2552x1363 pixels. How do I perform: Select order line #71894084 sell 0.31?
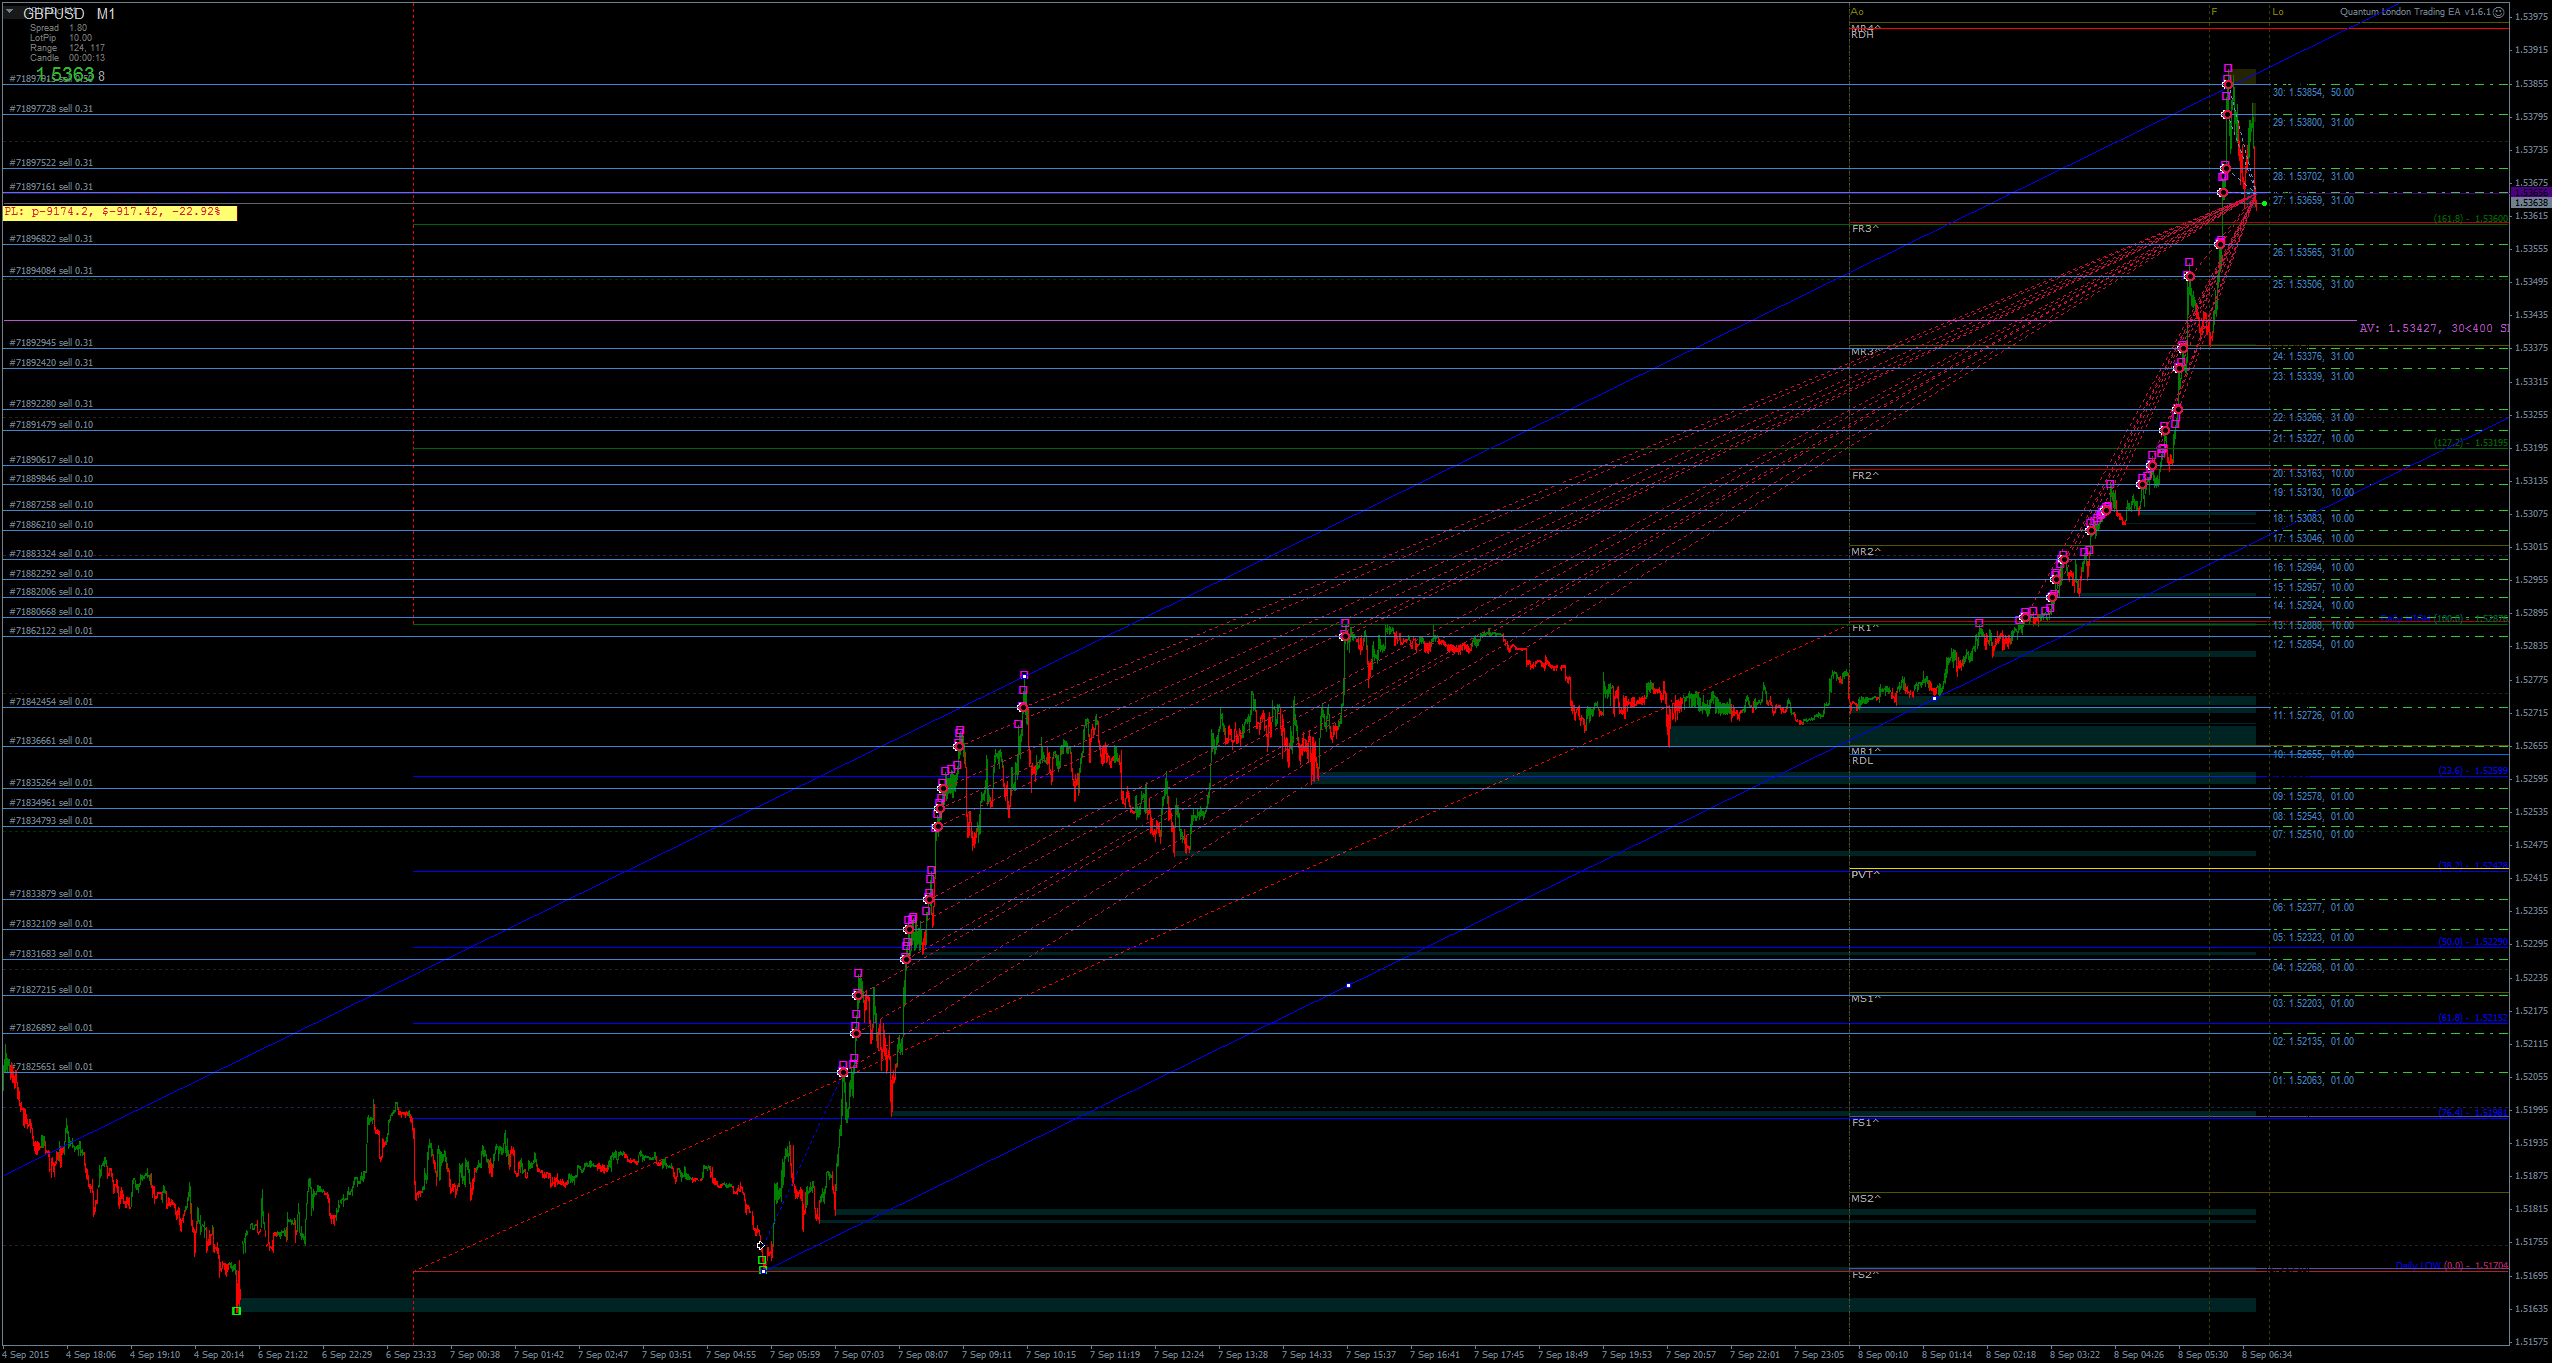(51, 271)
